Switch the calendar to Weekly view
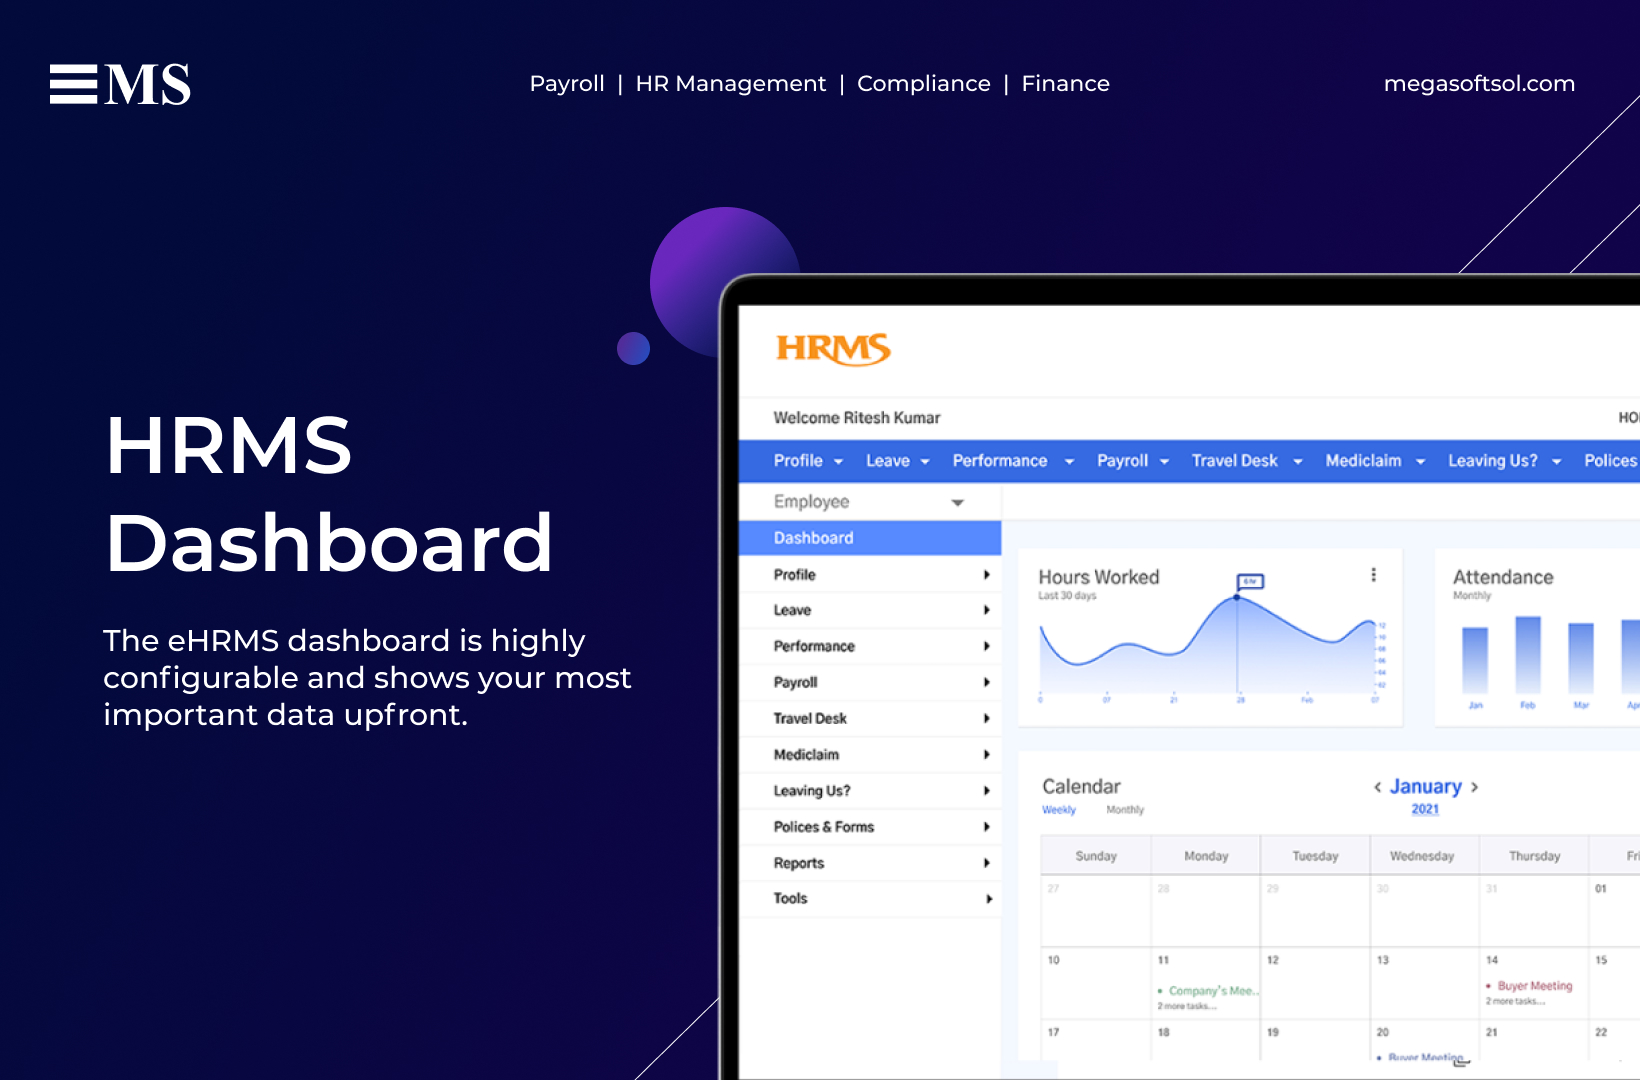The image size is (1640, 1080). 1059,810
